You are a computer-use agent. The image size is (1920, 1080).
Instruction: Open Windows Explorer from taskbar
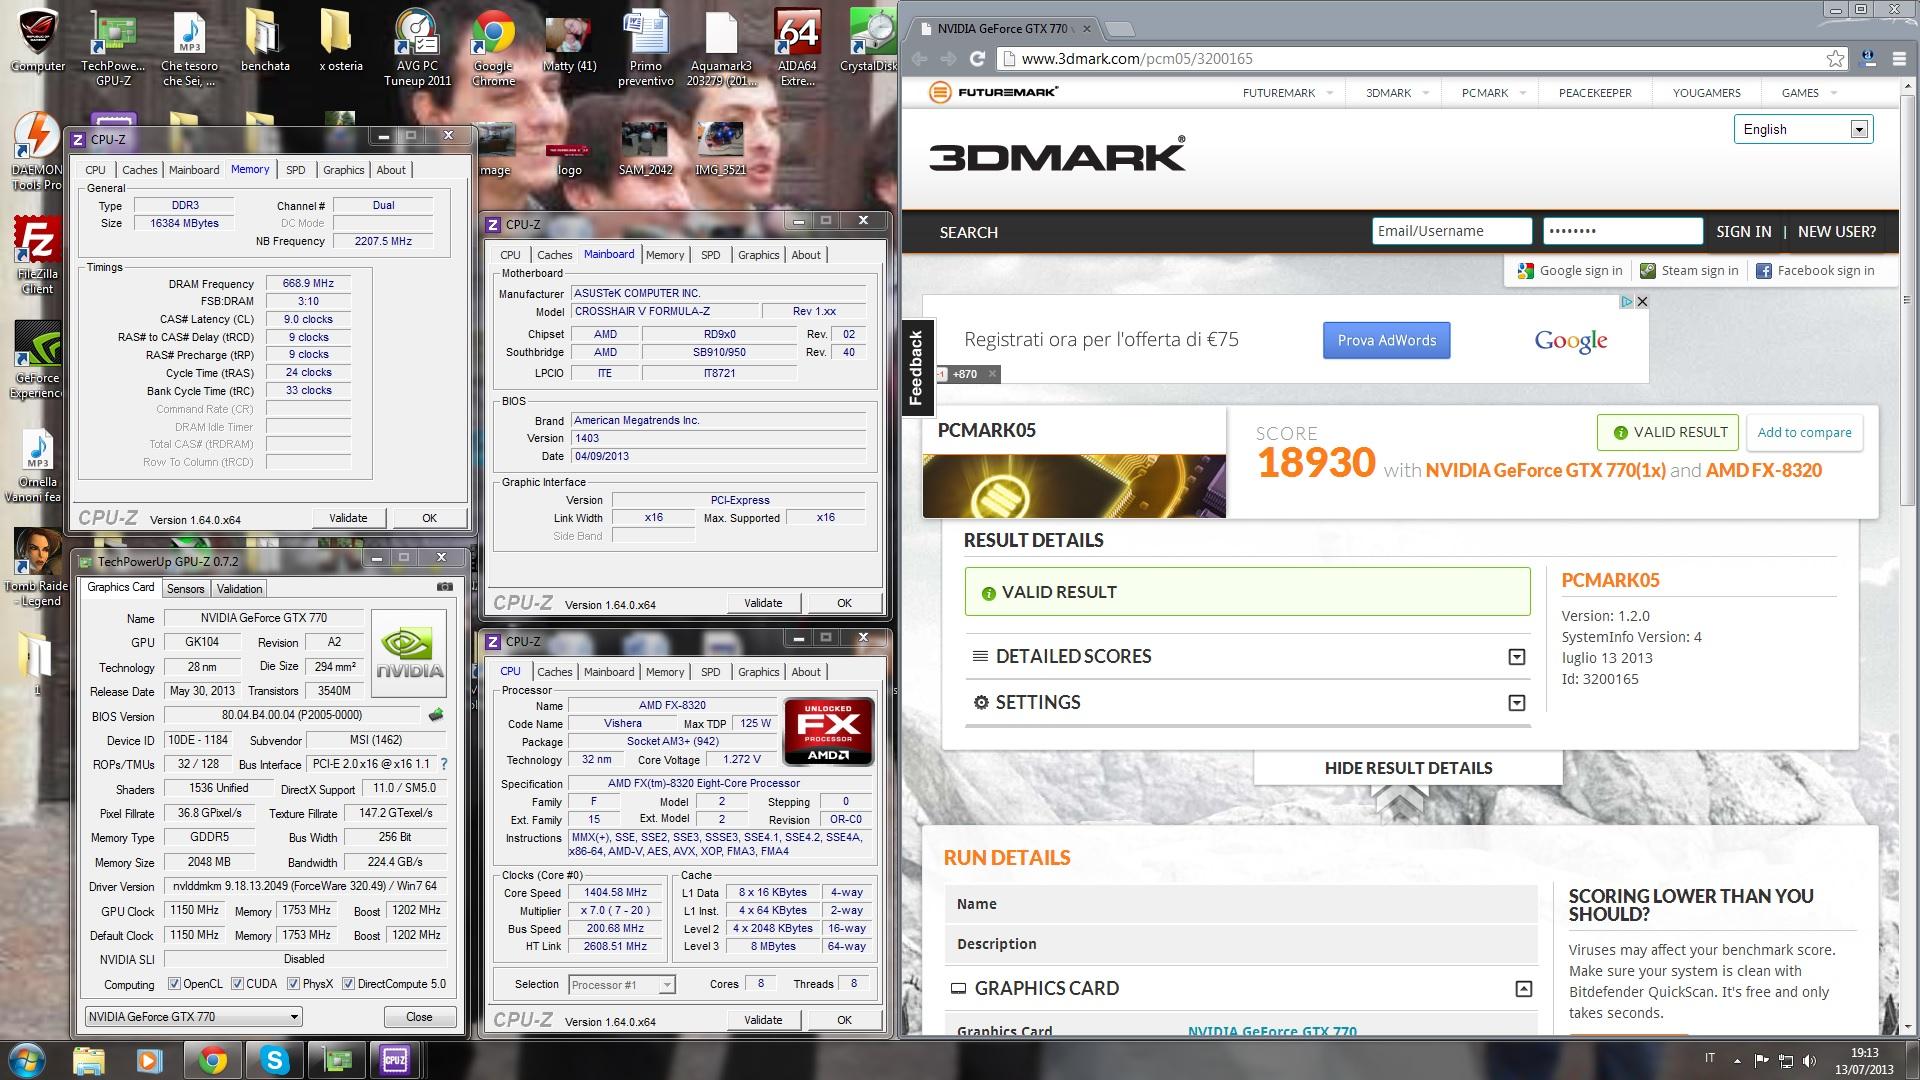click(x=89, y=1060)
